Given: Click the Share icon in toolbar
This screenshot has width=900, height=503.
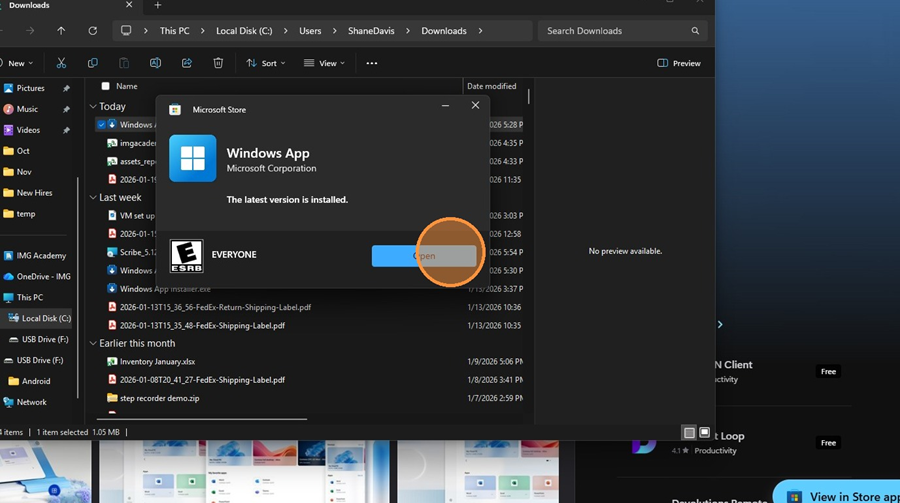Looking at the screenshot, I should [x=187, y=63].
